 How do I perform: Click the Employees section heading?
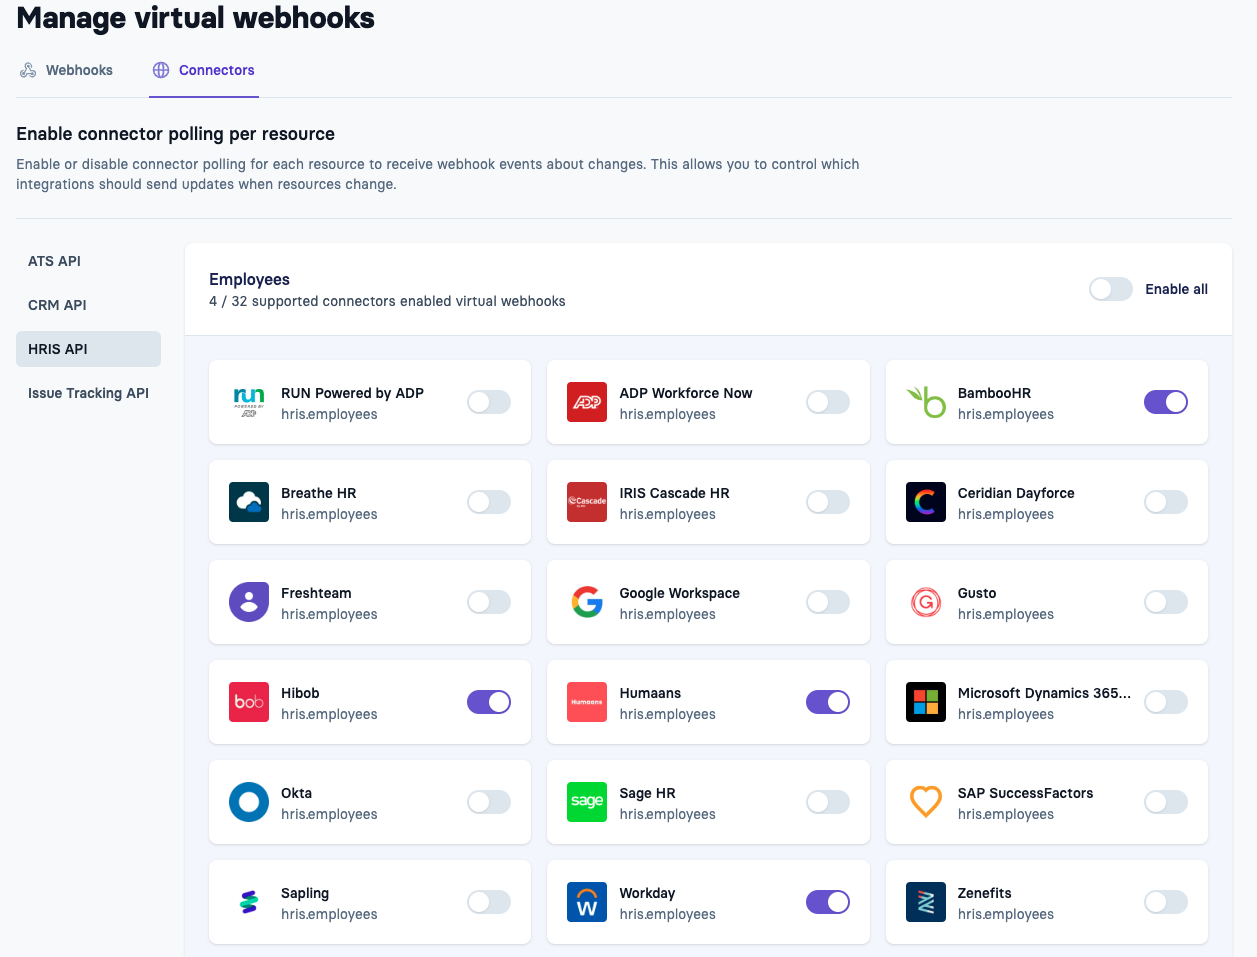click(x=249, y=280)
